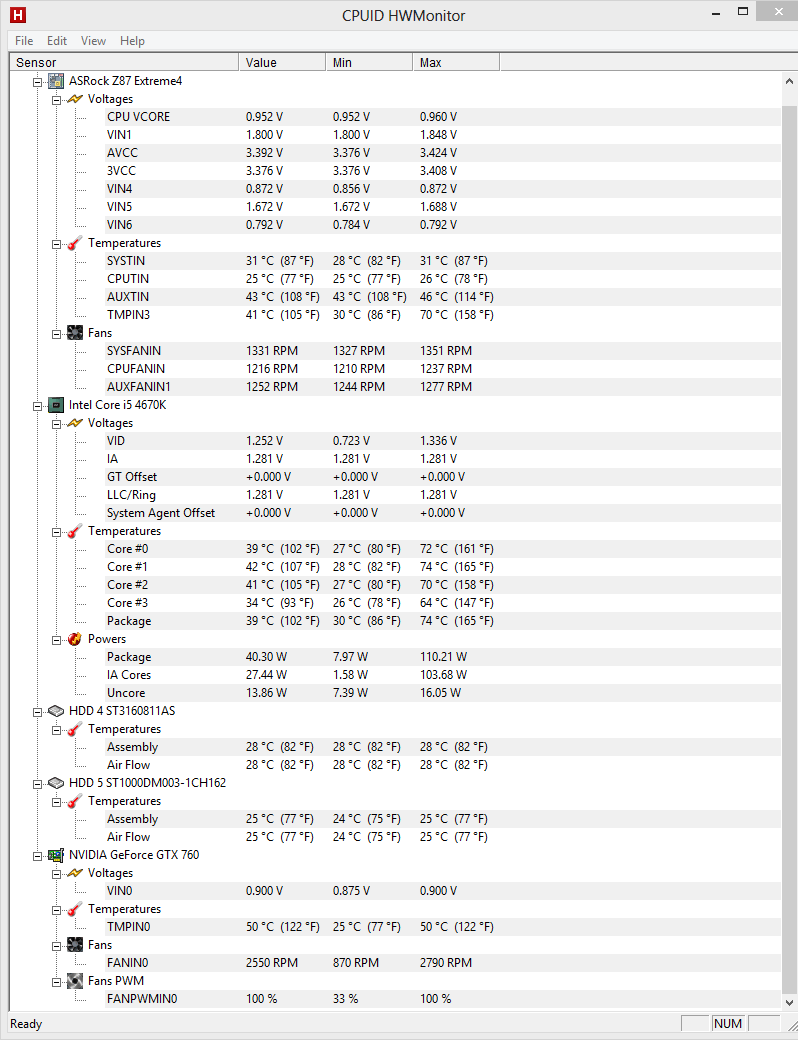Click the ASRock Z87 Extreme4 motherboard icon
798x1040 pixels.
pos(57,81)
